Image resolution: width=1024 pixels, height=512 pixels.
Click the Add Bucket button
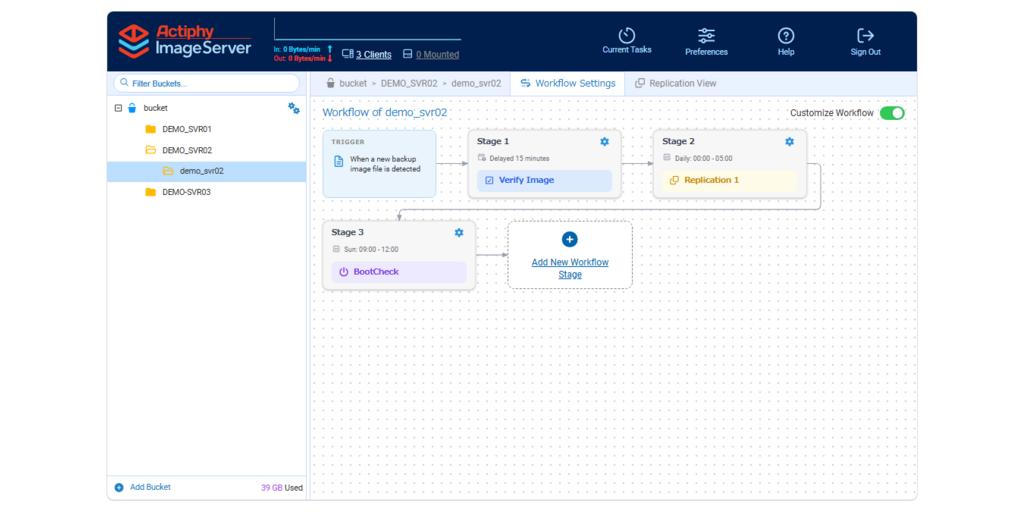tap(143, 487)
